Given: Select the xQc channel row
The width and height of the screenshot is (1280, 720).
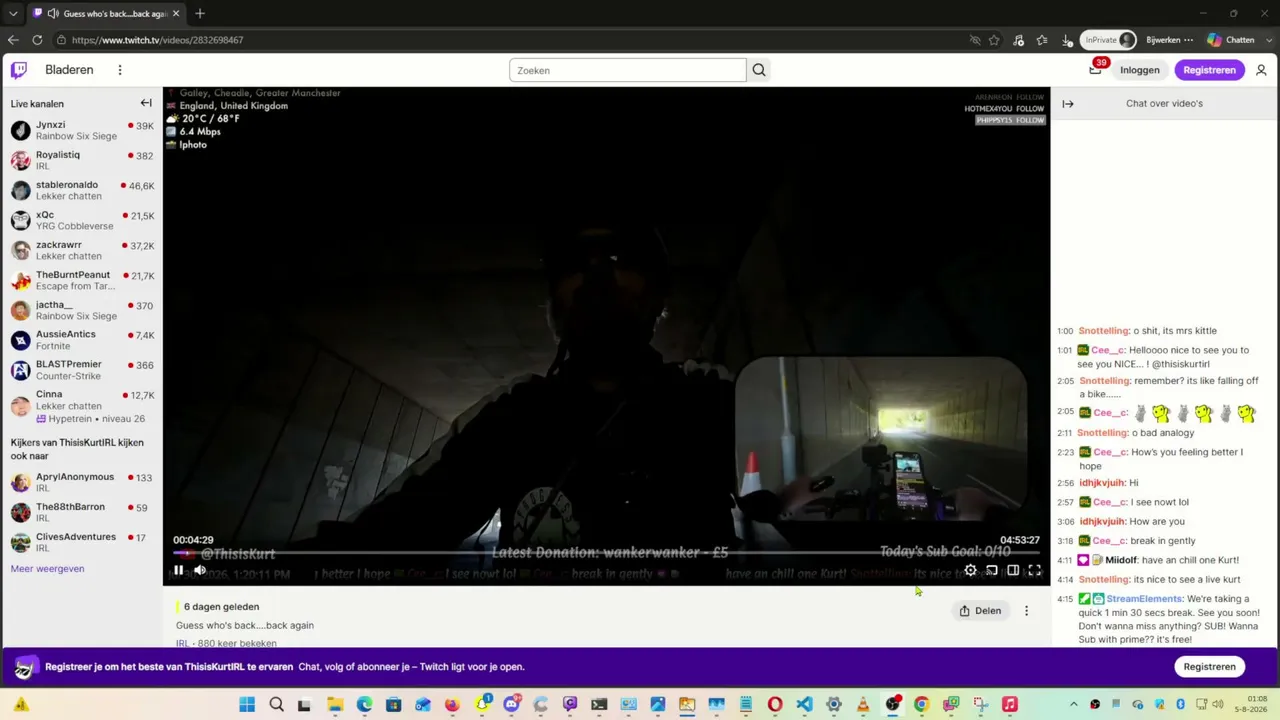Looking at the screenshot, I should (81, 221).
